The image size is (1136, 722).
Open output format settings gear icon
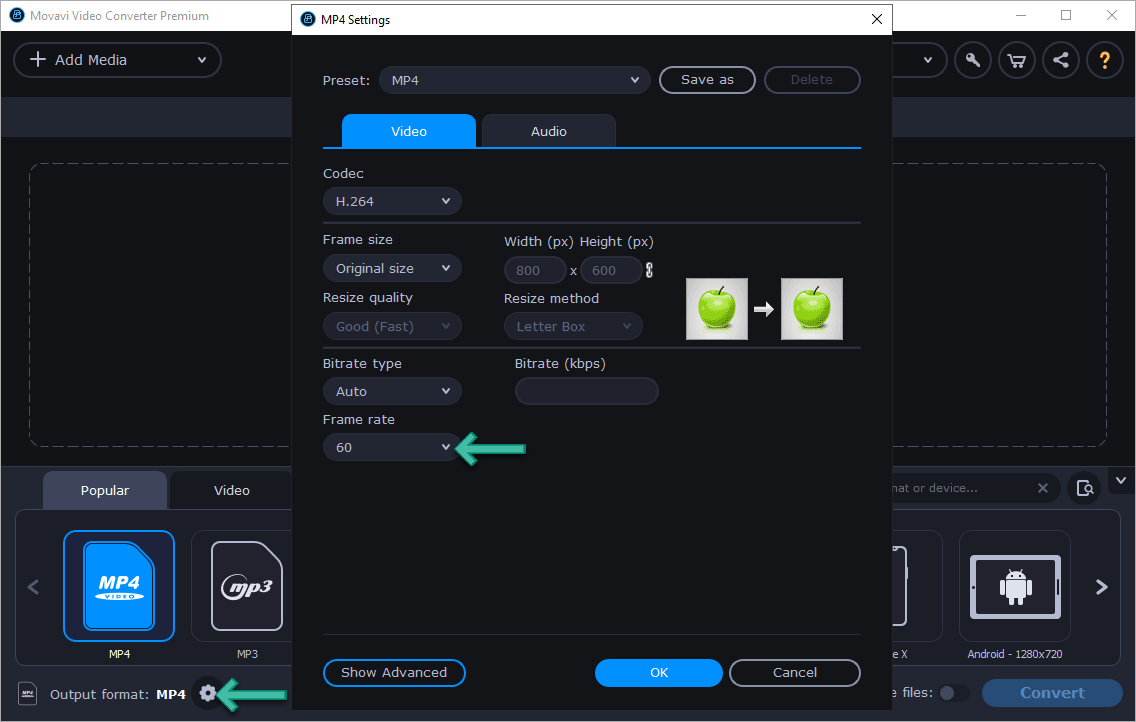[x=207, y=693]
